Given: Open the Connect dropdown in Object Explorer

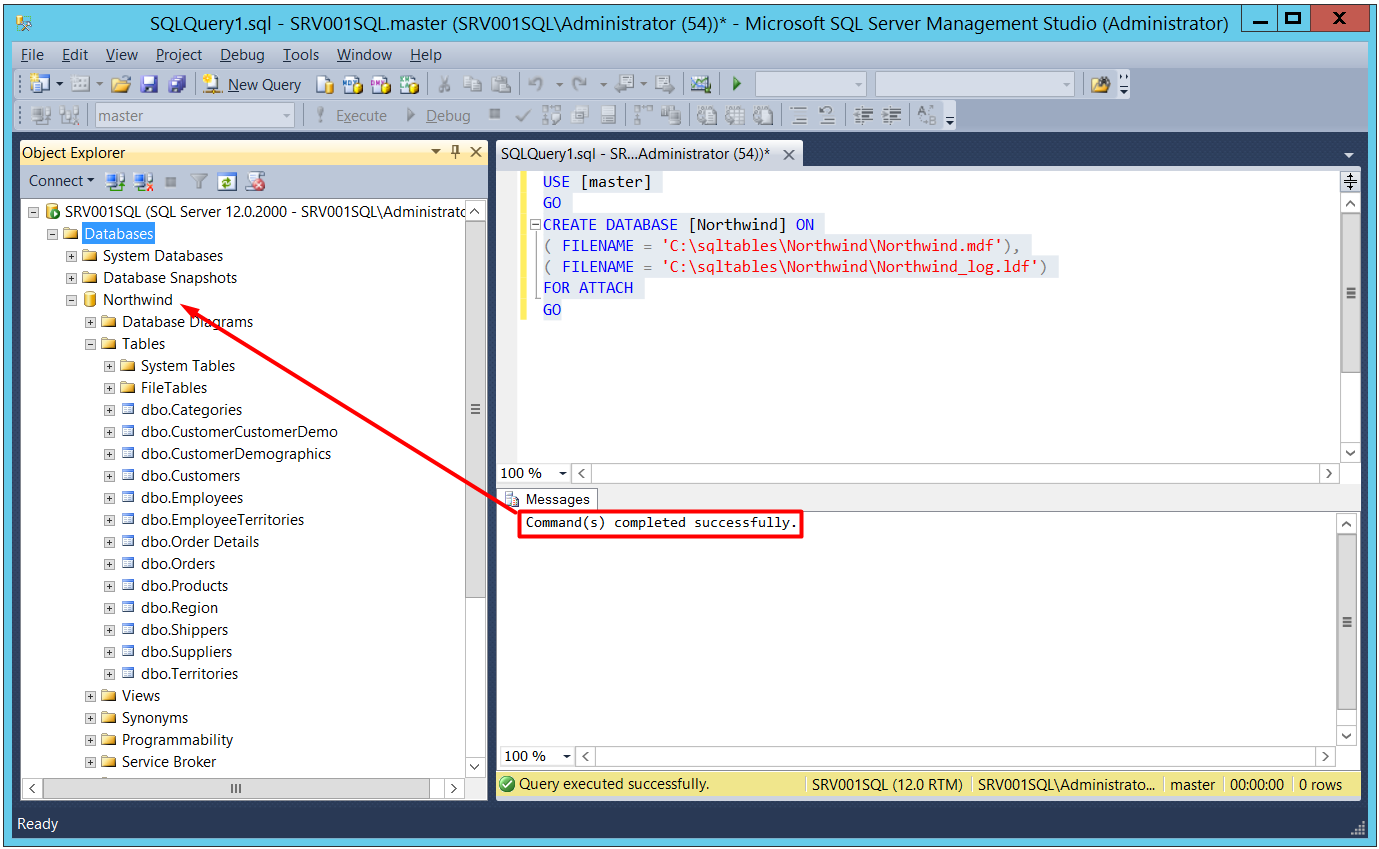Looking at the screenshot, I should click(61, 181).
